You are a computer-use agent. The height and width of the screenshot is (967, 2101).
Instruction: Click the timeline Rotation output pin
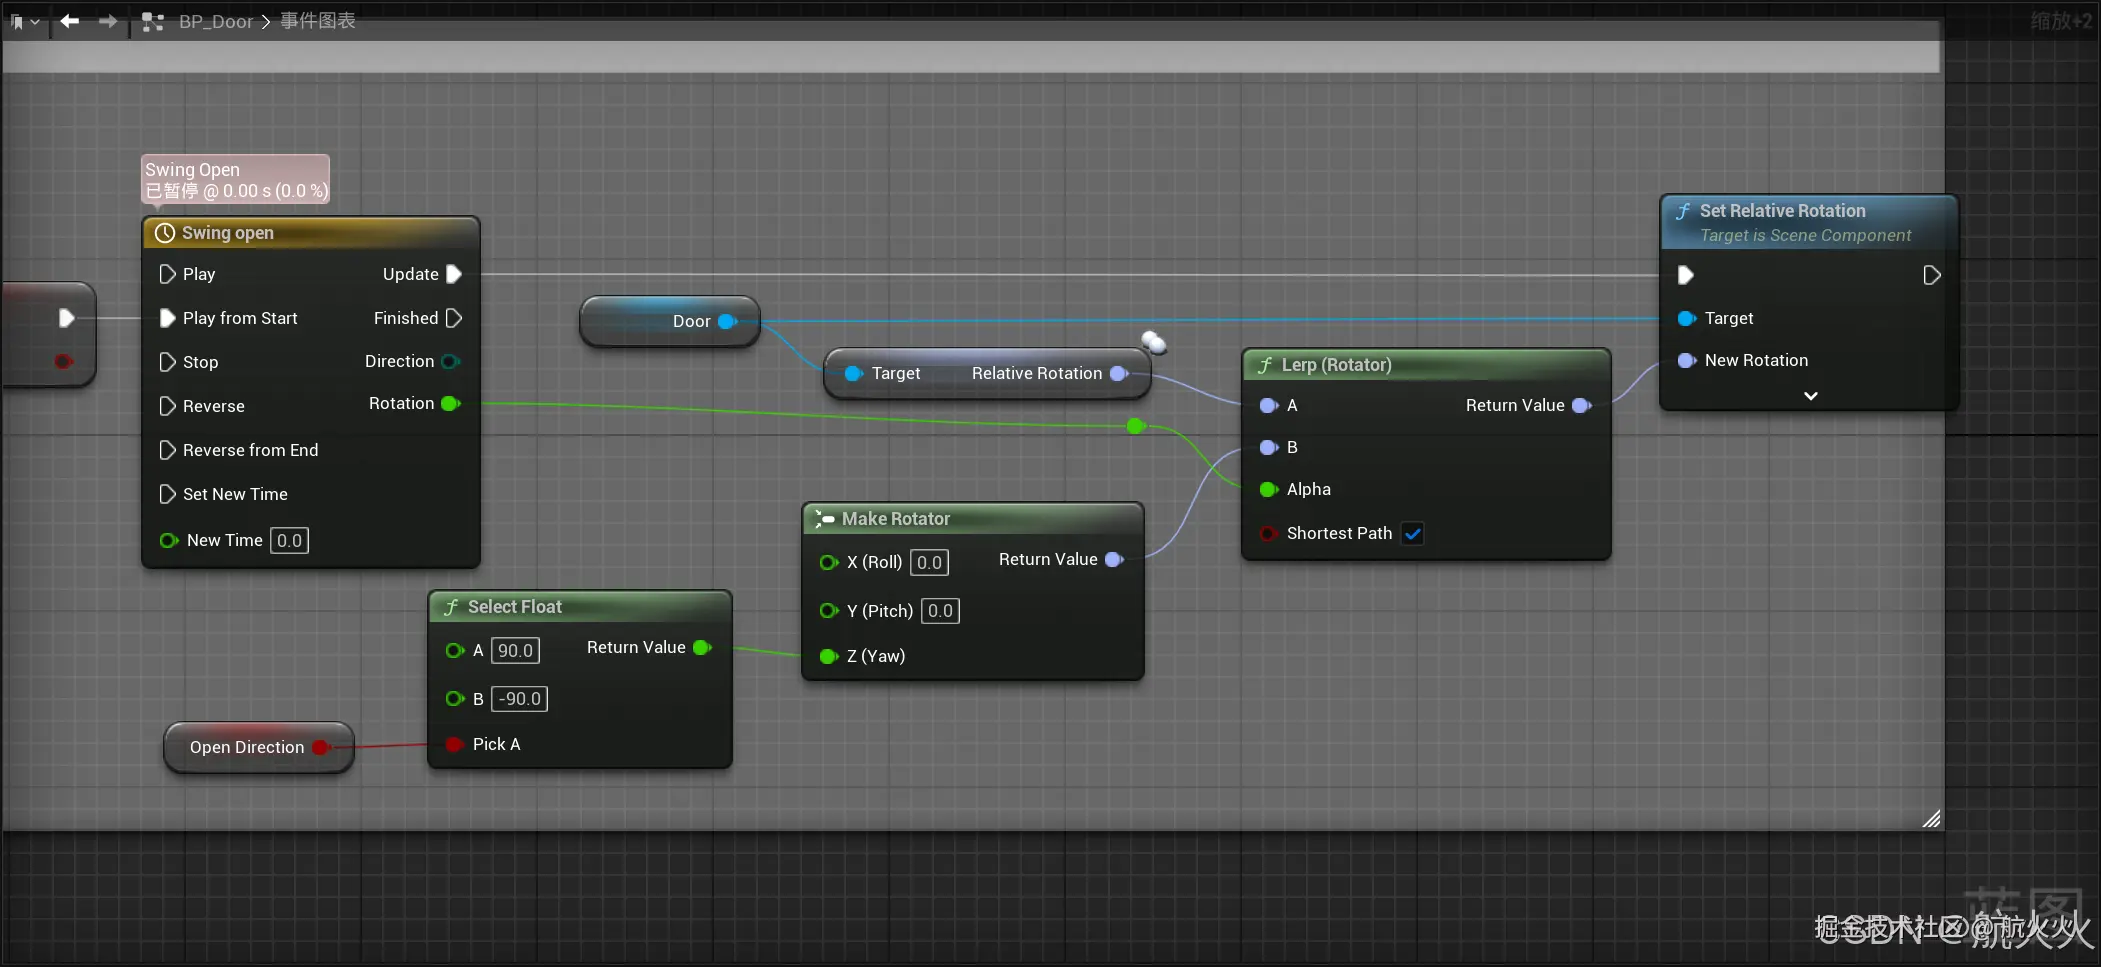point(451,403)
